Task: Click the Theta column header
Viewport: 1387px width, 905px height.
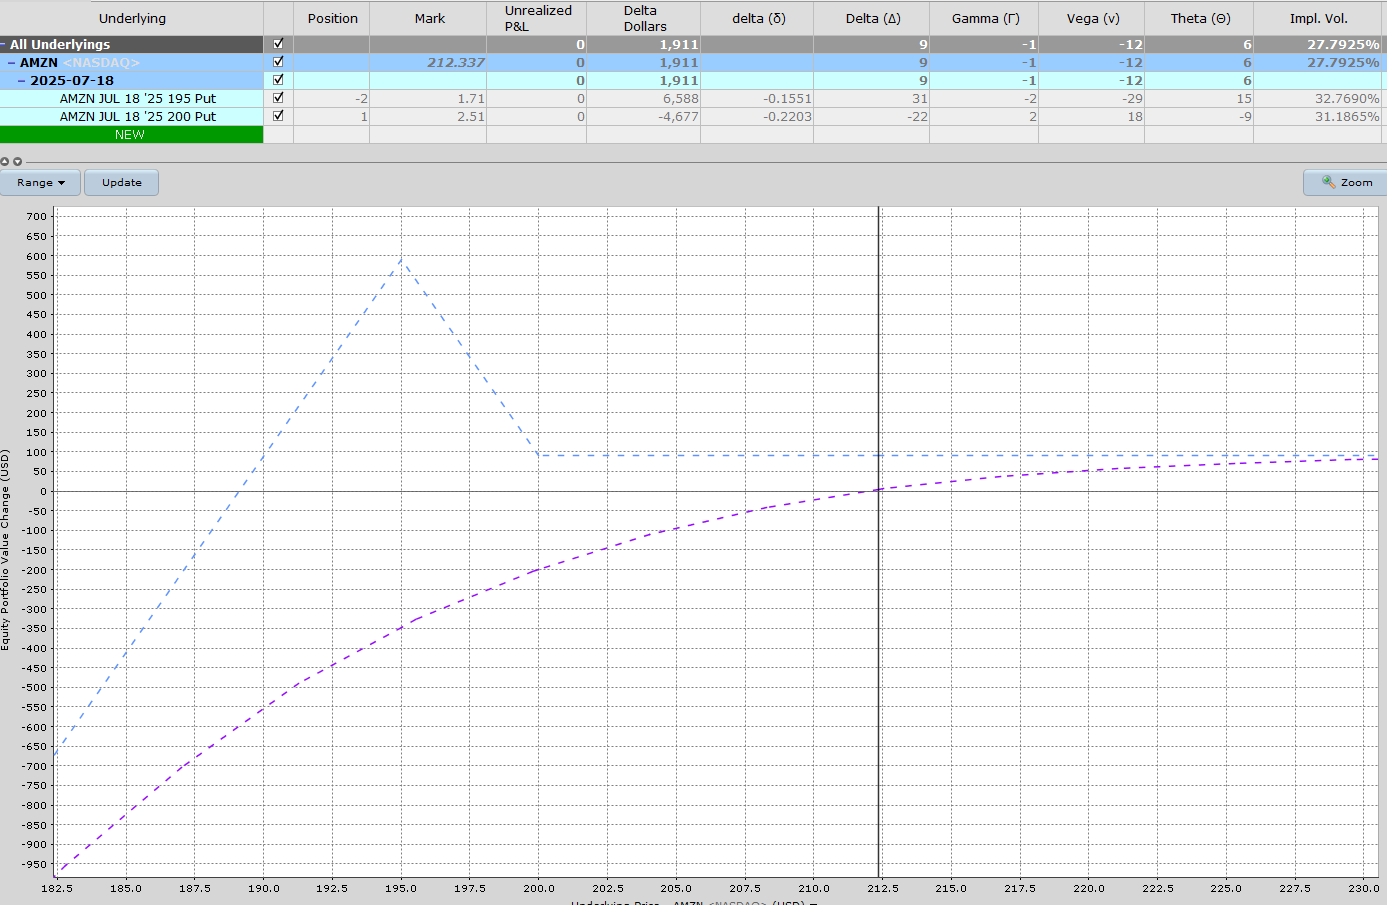Action: pos(1199,18)
